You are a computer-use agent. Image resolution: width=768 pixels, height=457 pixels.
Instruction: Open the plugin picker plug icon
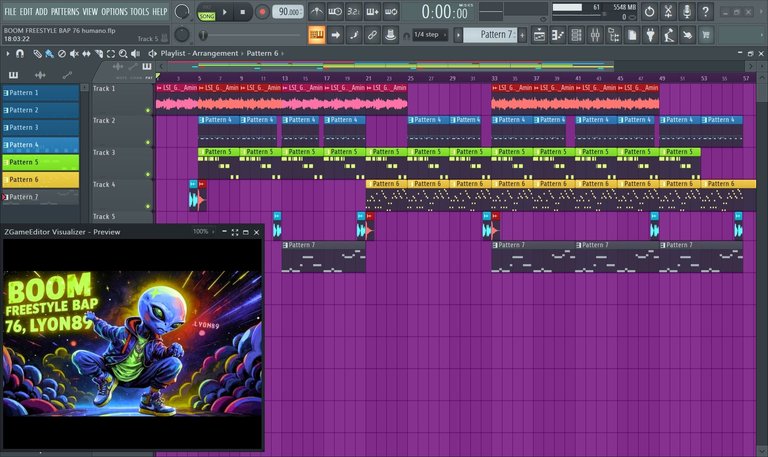650,35
